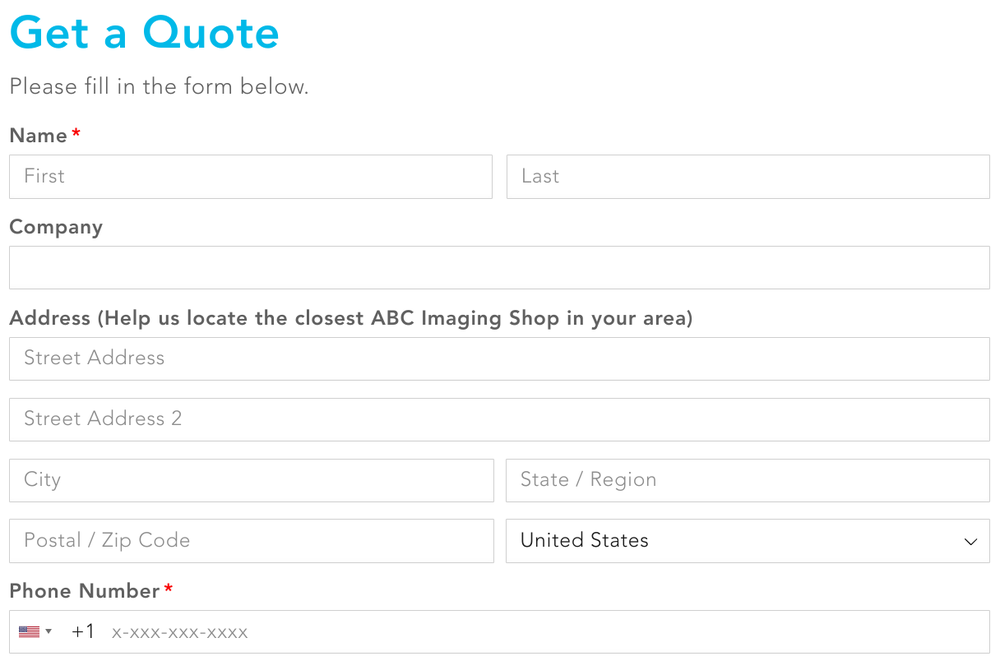This screenshot has width=1000, height=661.
Task: Focus the phone number x-xxx-xxx-xxxx input
Action: point(540,632)
